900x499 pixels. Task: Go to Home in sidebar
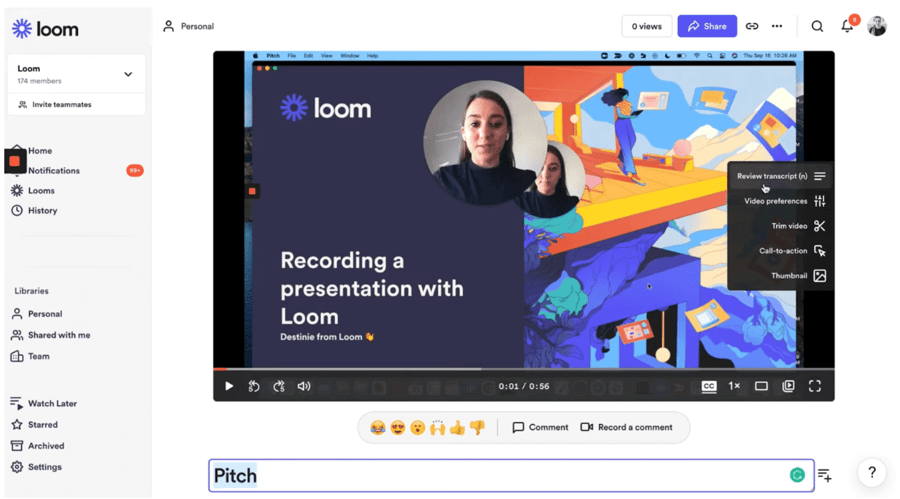[x=40, y=150]
